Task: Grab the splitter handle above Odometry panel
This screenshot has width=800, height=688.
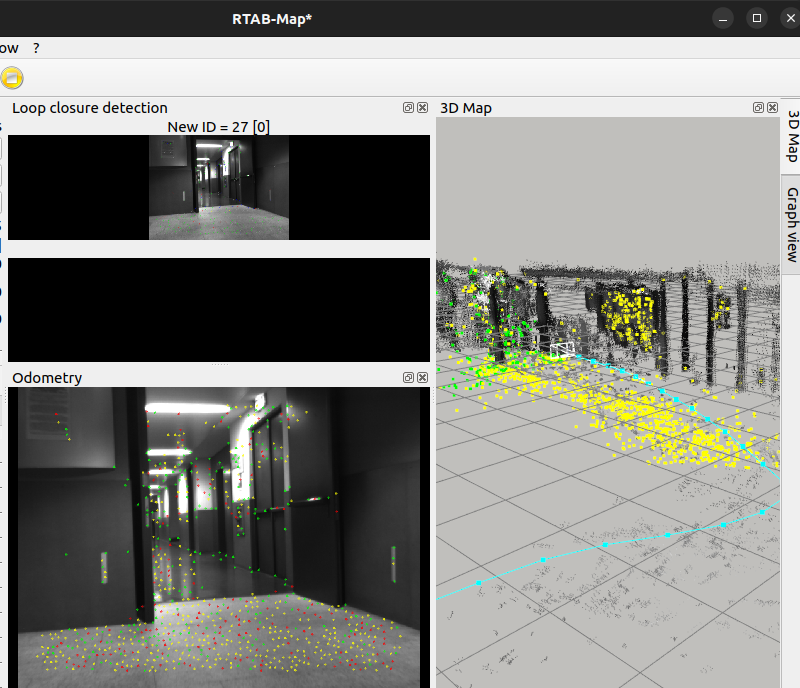Action: (218, 365)
